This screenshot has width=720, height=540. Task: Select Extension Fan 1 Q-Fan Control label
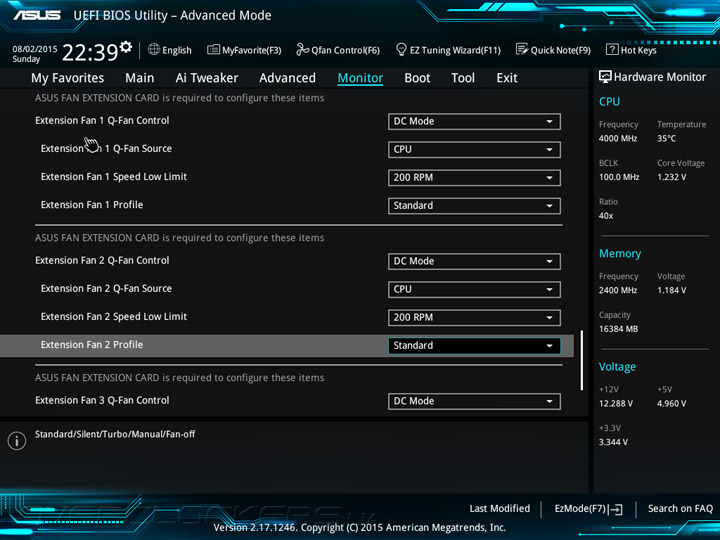(x=102, y=121)
